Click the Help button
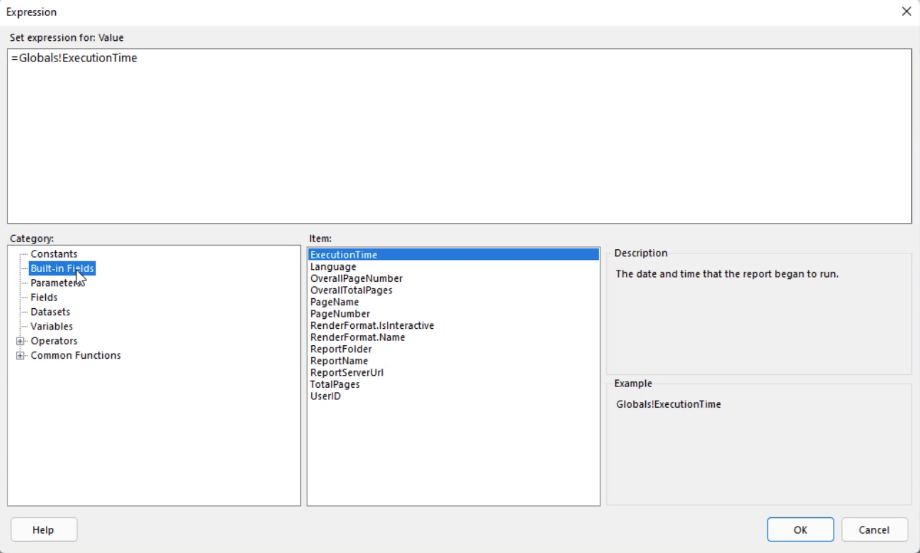 [43, 530]
